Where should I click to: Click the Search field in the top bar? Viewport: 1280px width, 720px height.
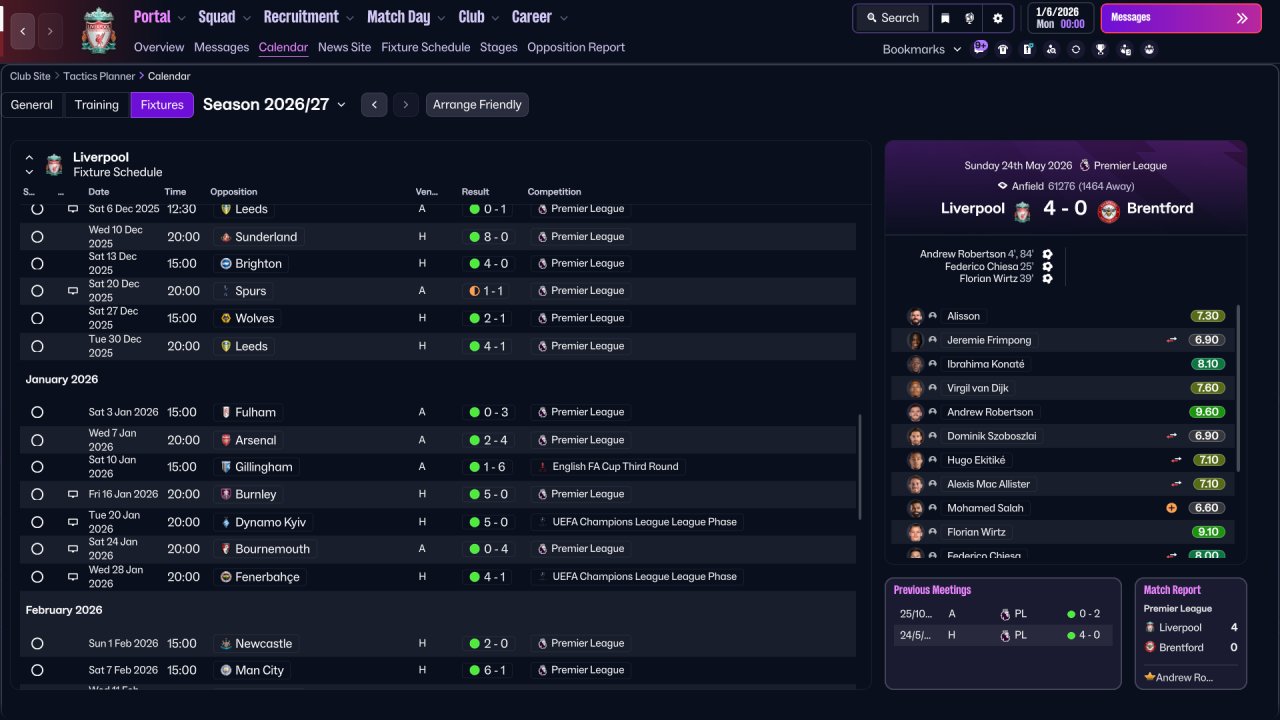[x=892, y=18]
